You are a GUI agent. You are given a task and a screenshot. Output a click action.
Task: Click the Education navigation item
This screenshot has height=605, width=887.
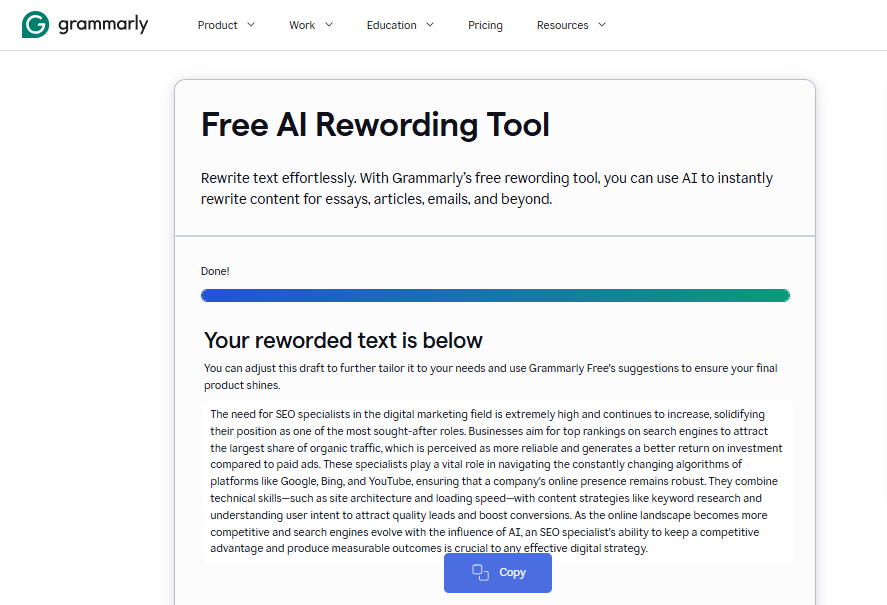390,25
